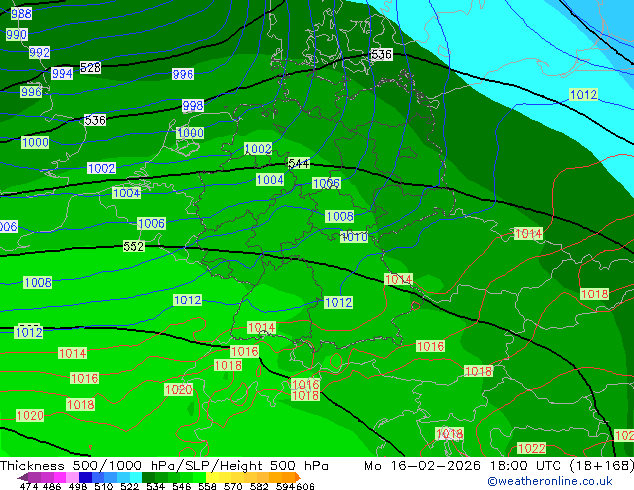Click the 544 height contour label
This screenshot has height=490, width=634.
tap(299, 163)
